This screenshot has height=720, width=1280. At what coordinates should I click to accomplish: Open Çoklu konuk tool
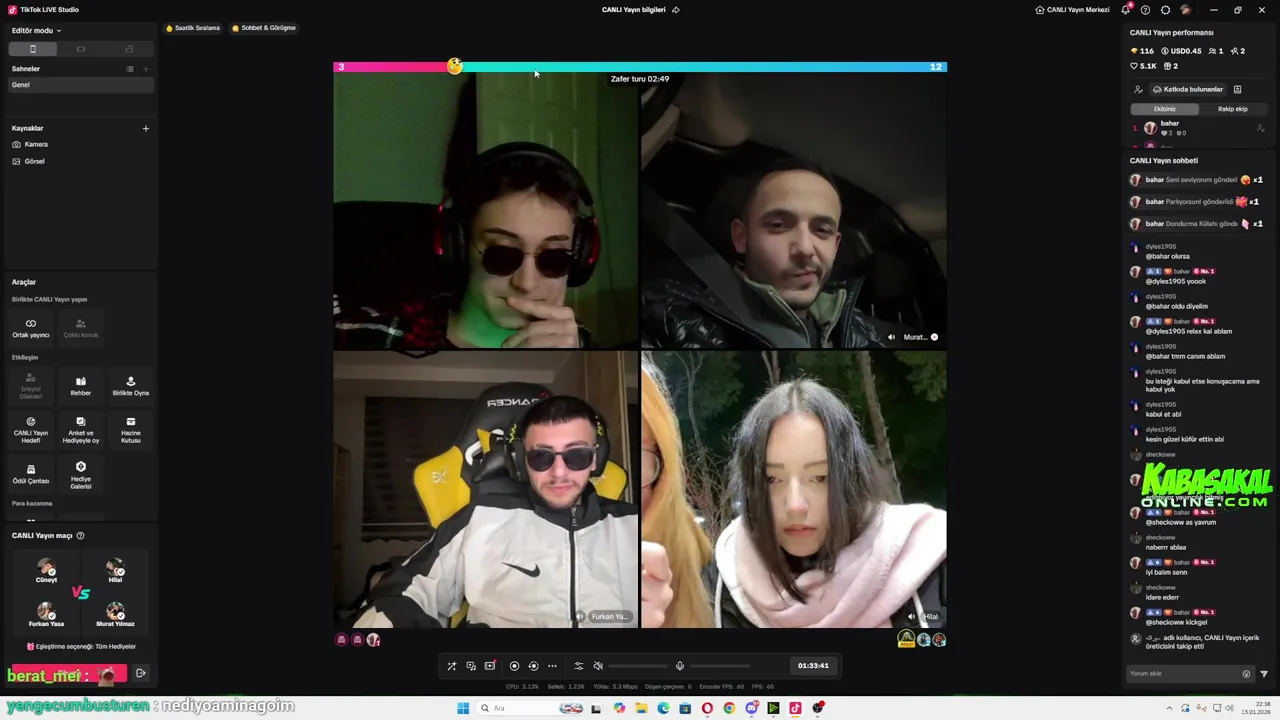81,328
